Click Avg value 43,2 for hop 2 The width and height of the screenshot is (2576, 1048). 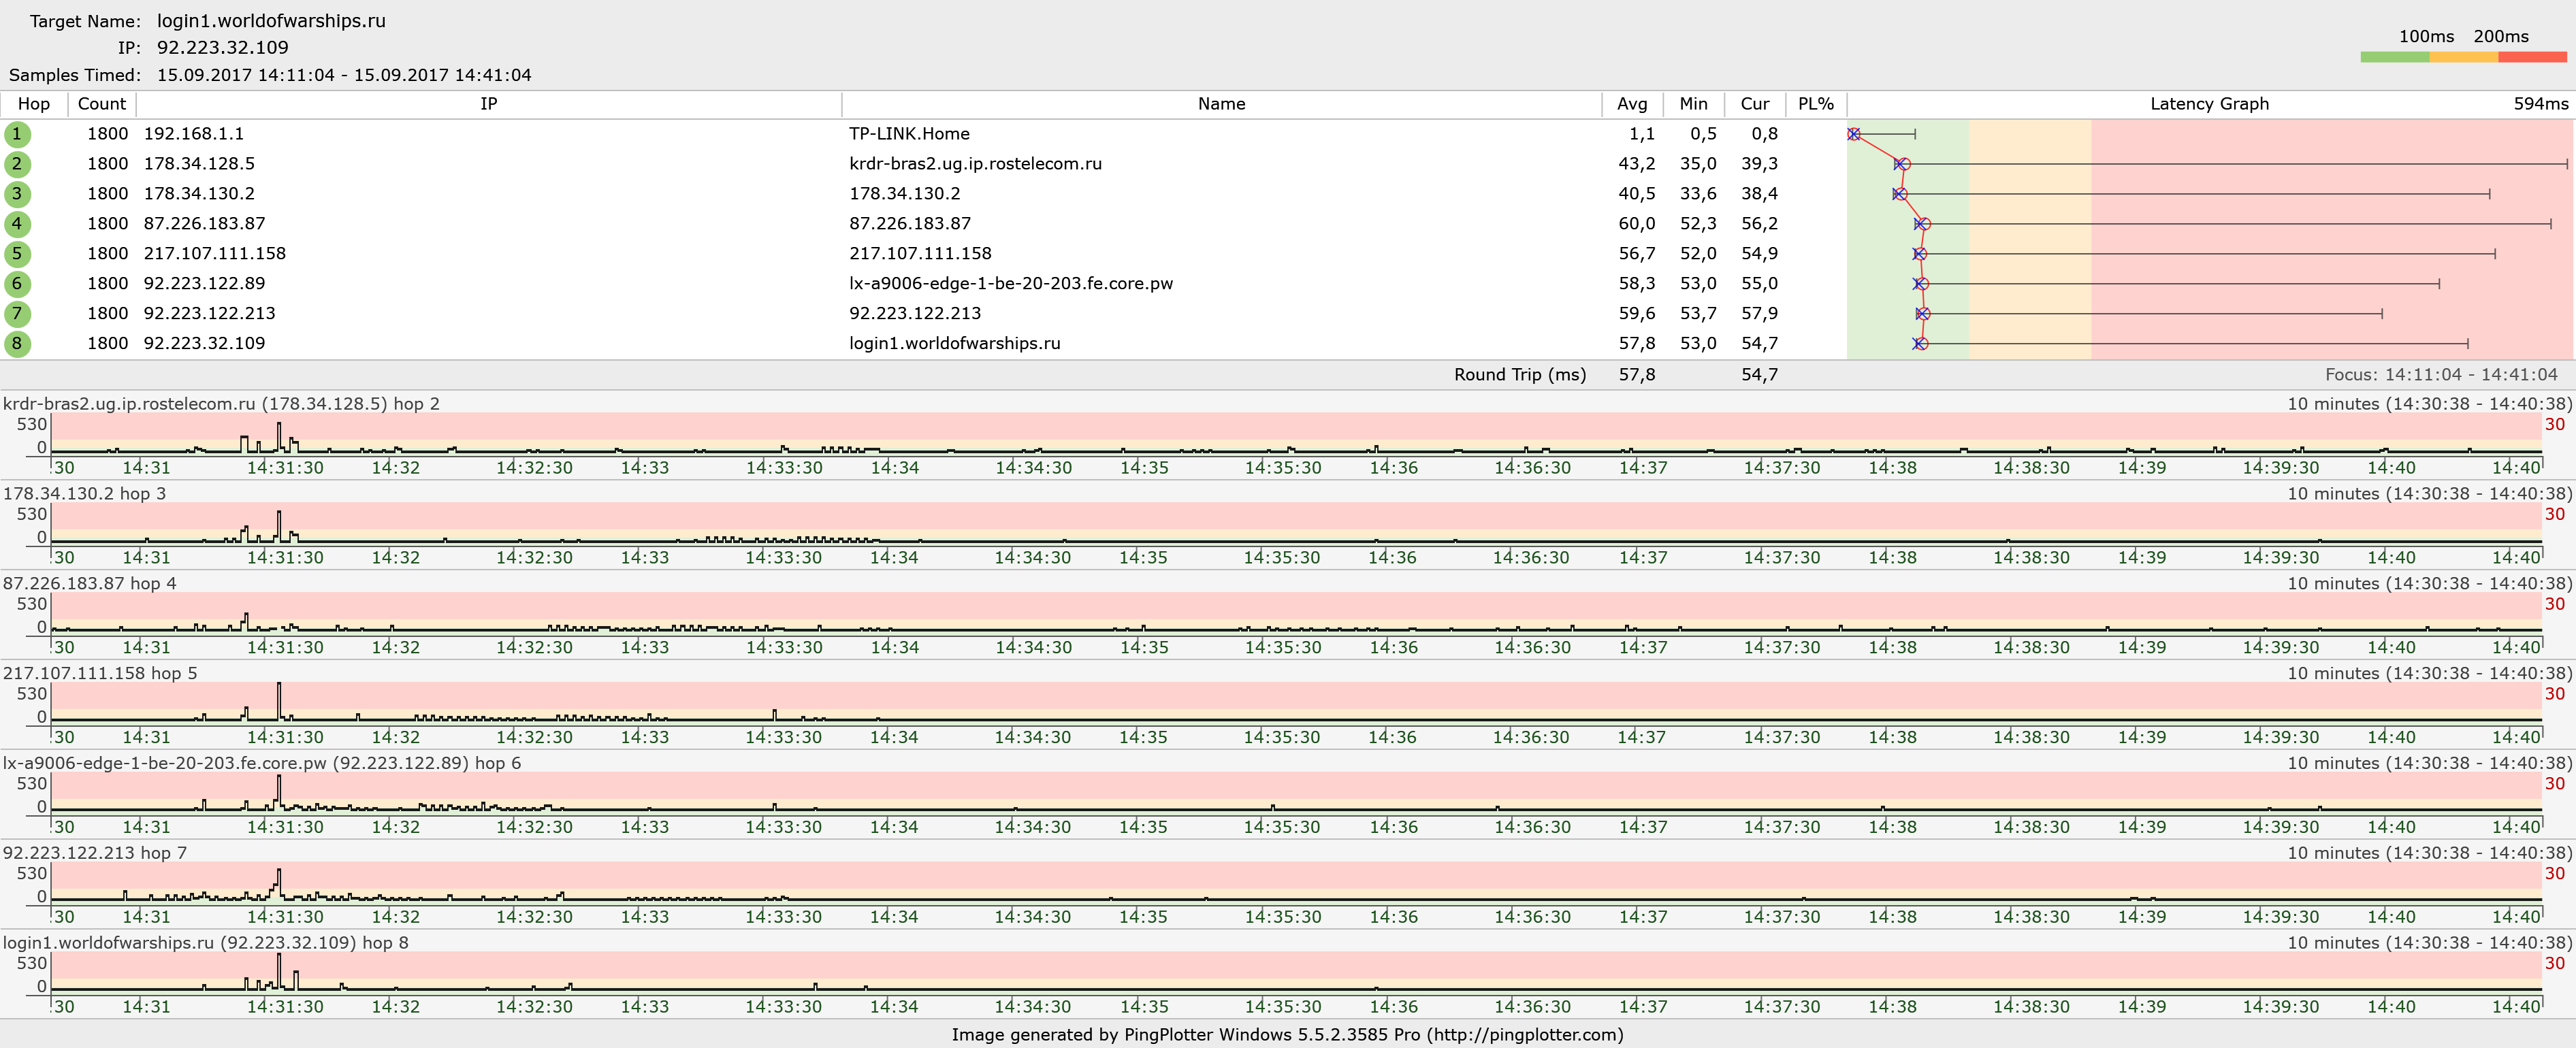click(1637, 164)
